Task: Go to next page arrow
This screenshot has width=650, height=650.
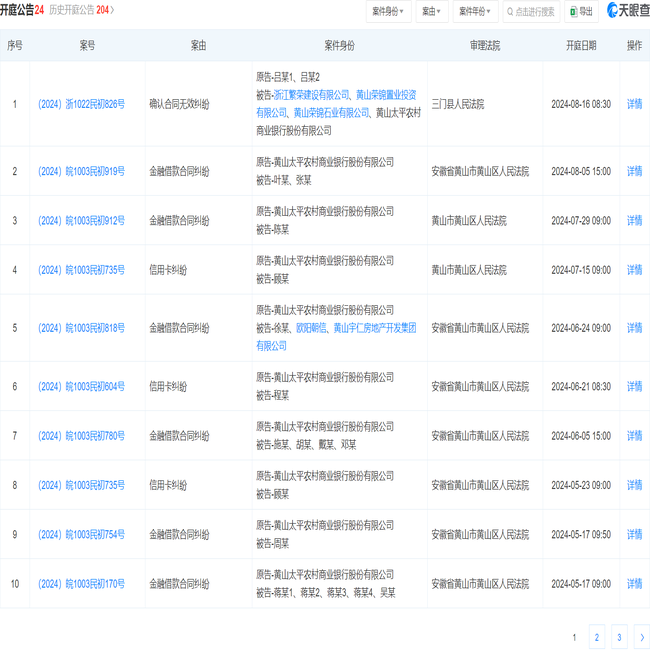Action: pyautogui.click(x=642, y=637)
